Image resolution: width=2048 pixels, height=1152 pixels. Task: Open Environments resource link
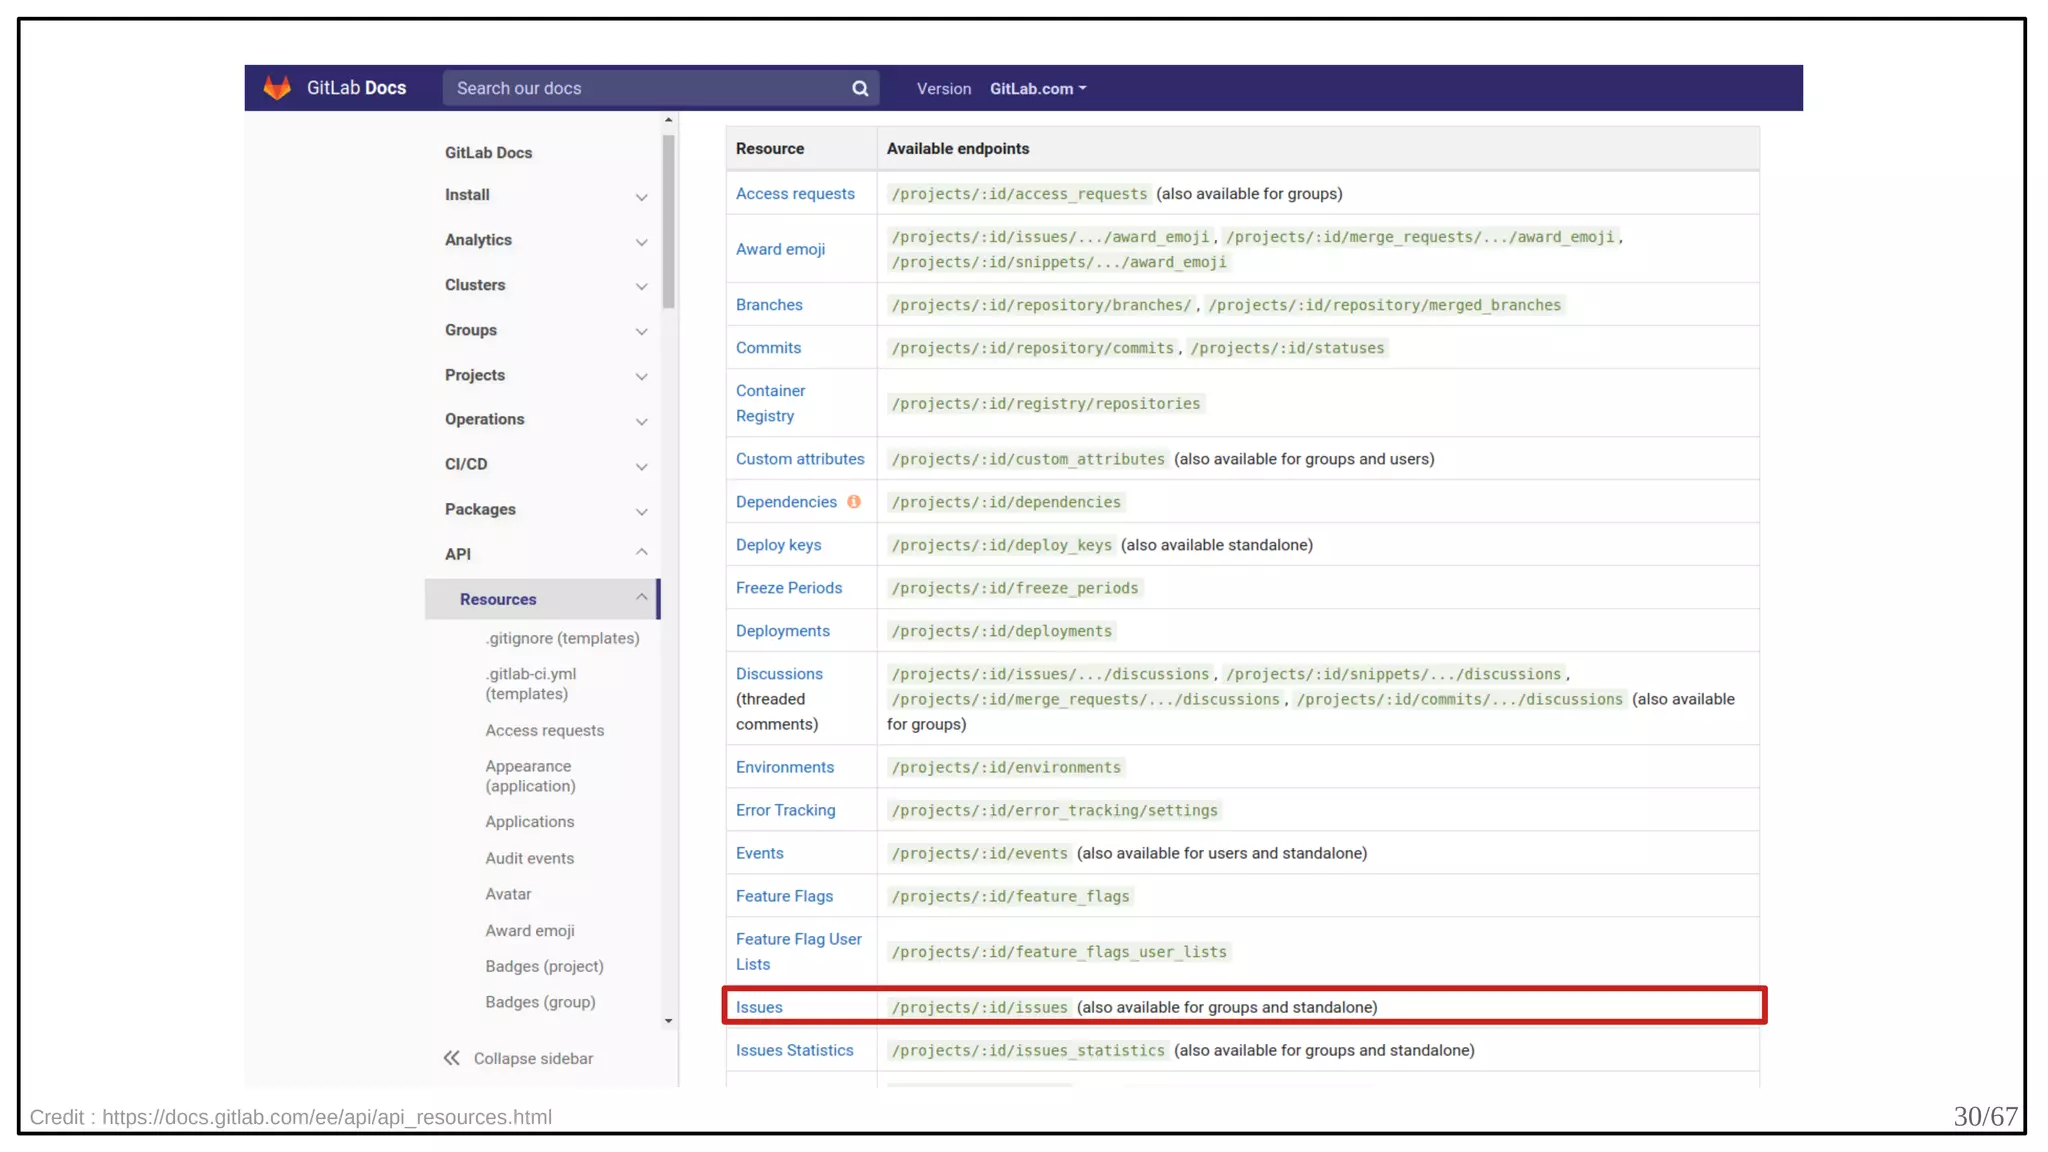click(x=785, y=767)
